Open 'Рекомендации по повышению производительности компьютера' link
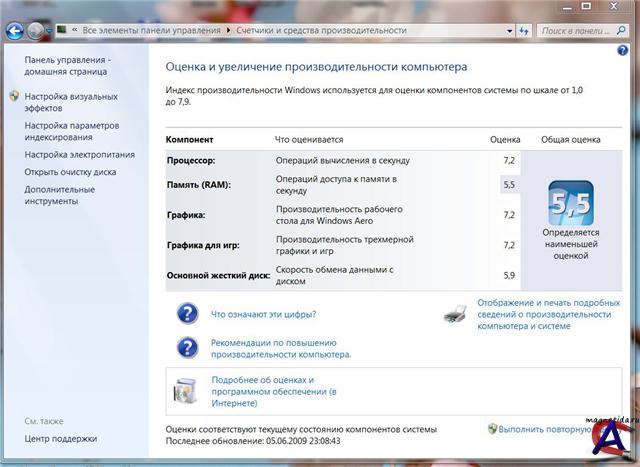Viewport: 640px width, 467px height. pyautogui.click(x=281, y=349)
